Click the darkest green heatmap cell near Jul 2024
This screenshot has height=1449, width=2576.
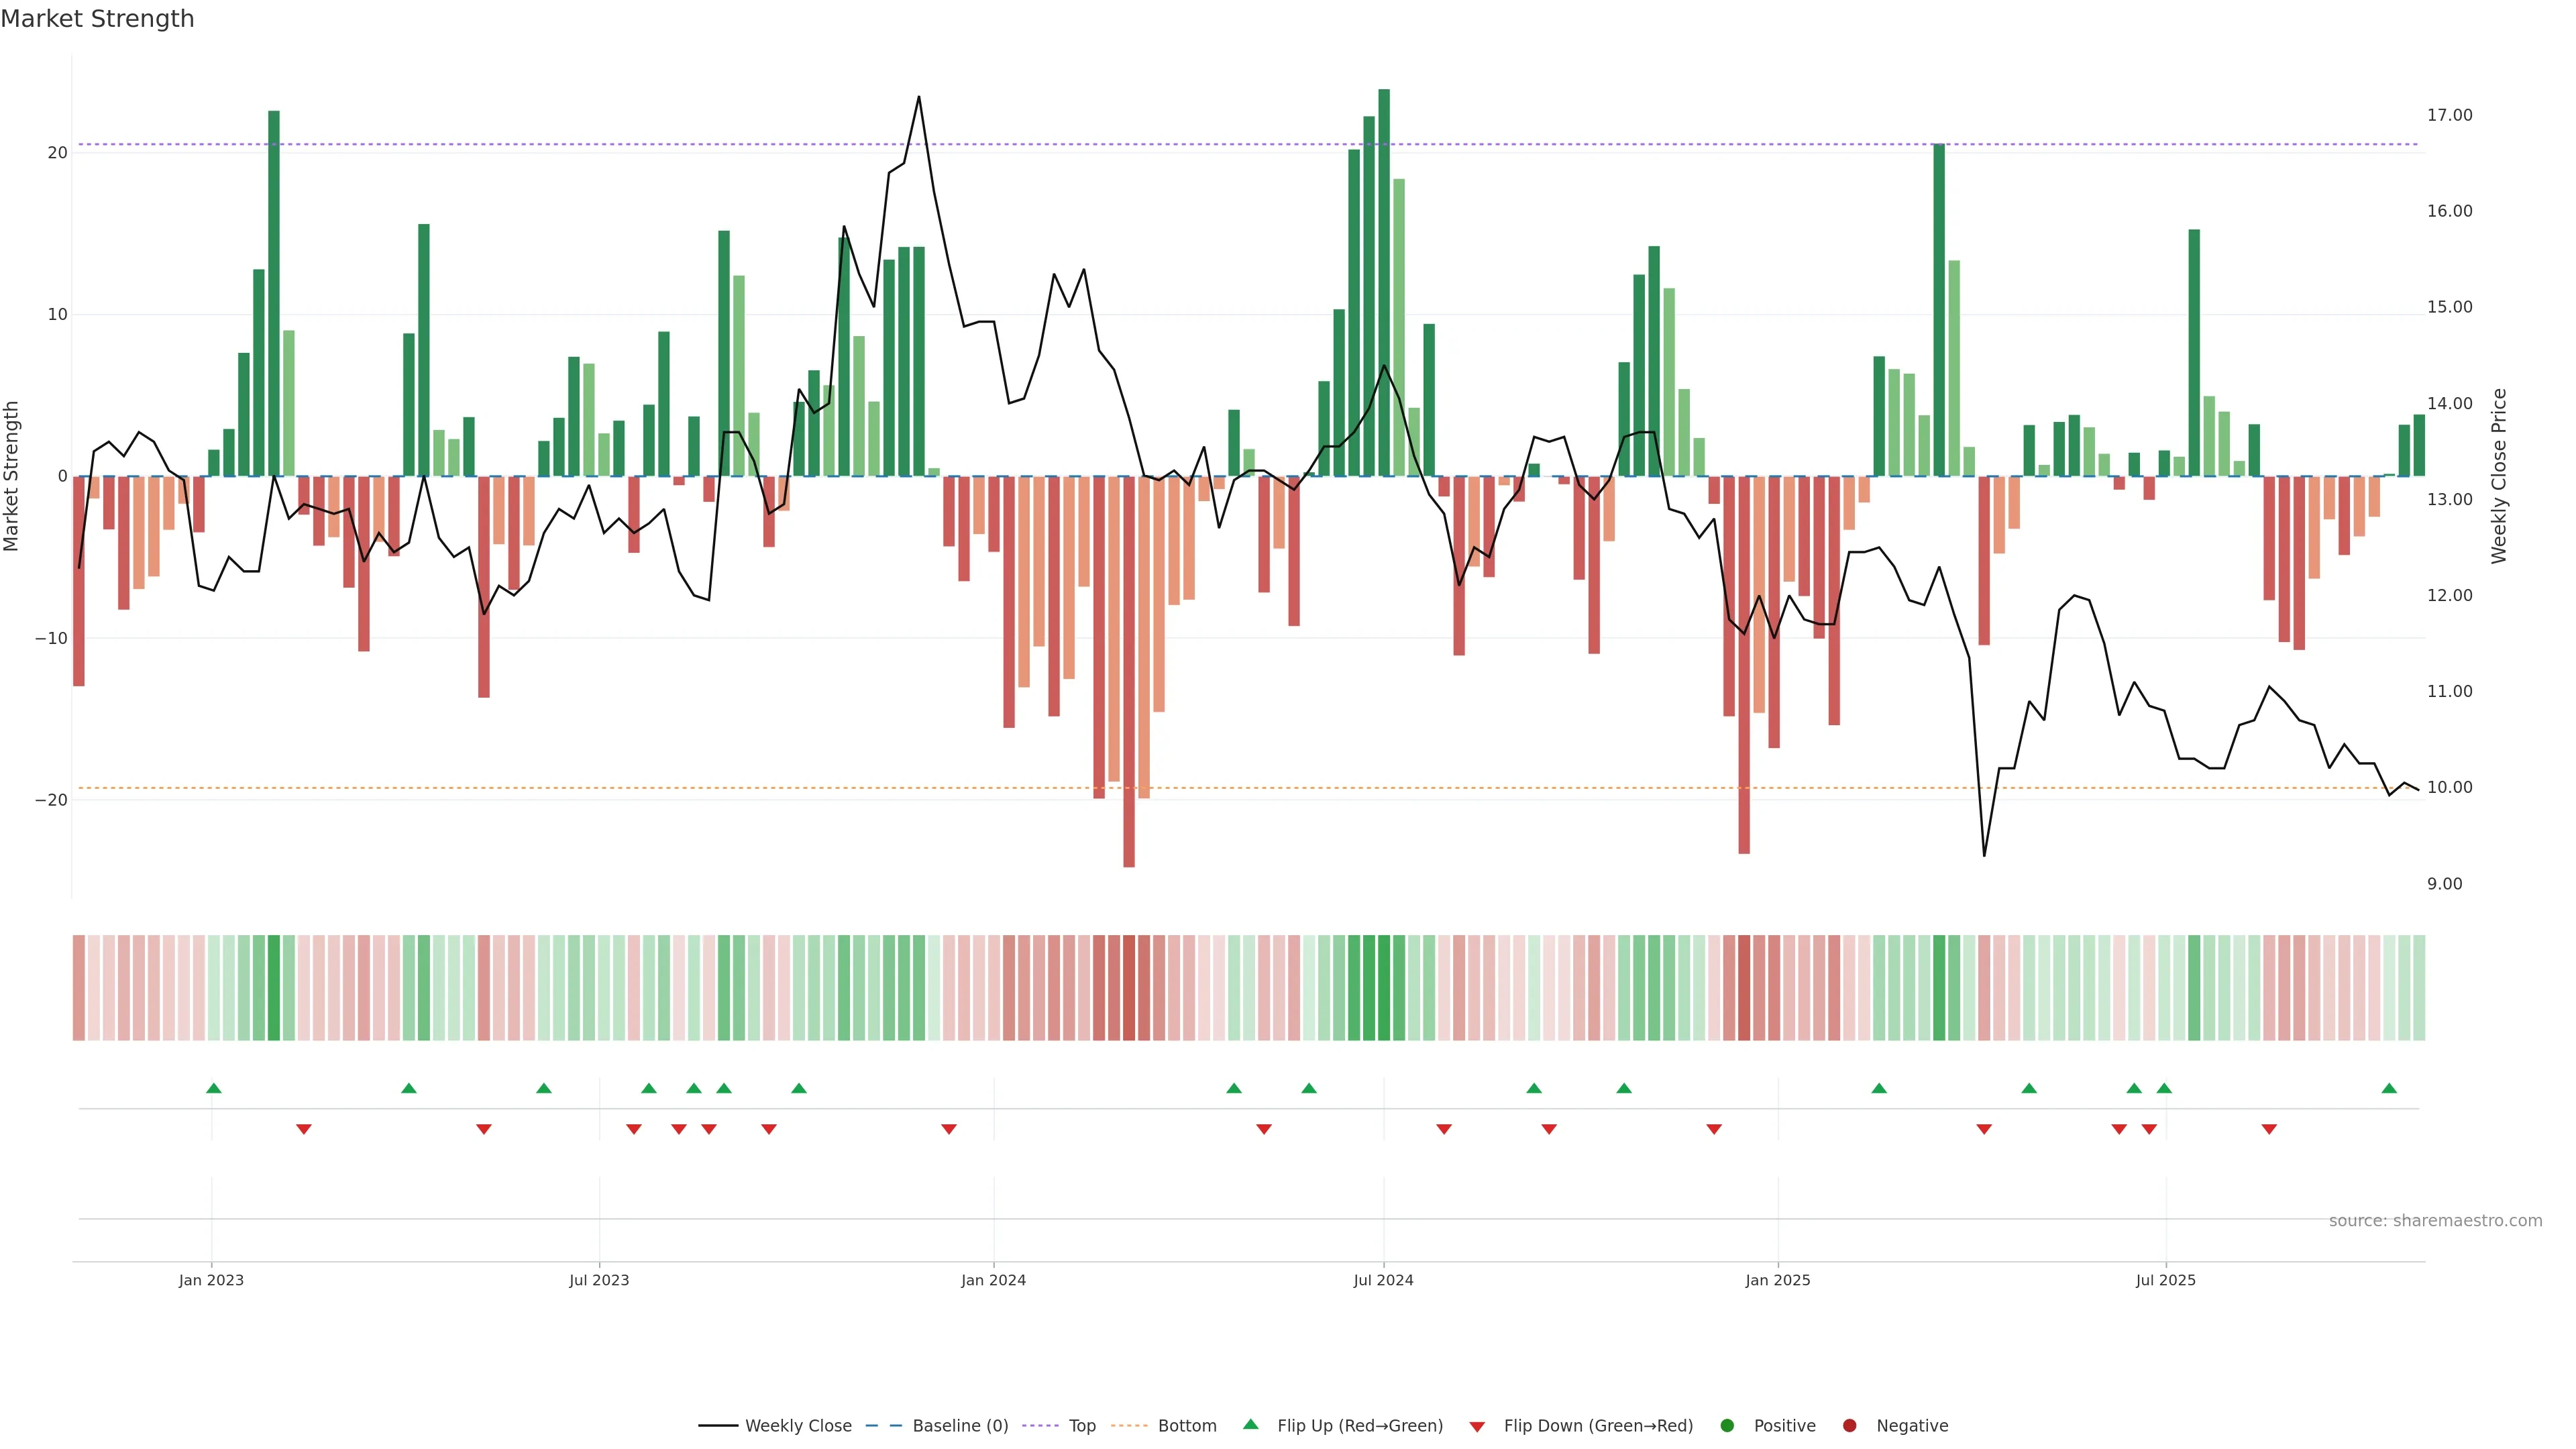tap(1384, 988)
